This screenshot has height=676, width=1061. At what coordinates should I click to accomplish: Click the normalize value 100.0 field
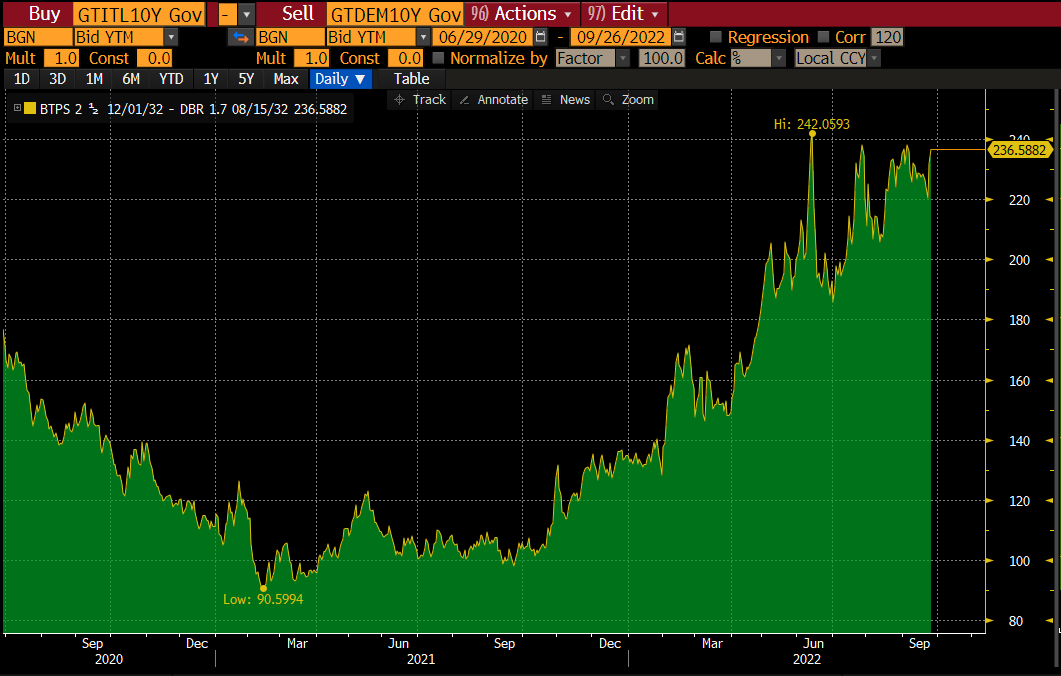(662, 58)
